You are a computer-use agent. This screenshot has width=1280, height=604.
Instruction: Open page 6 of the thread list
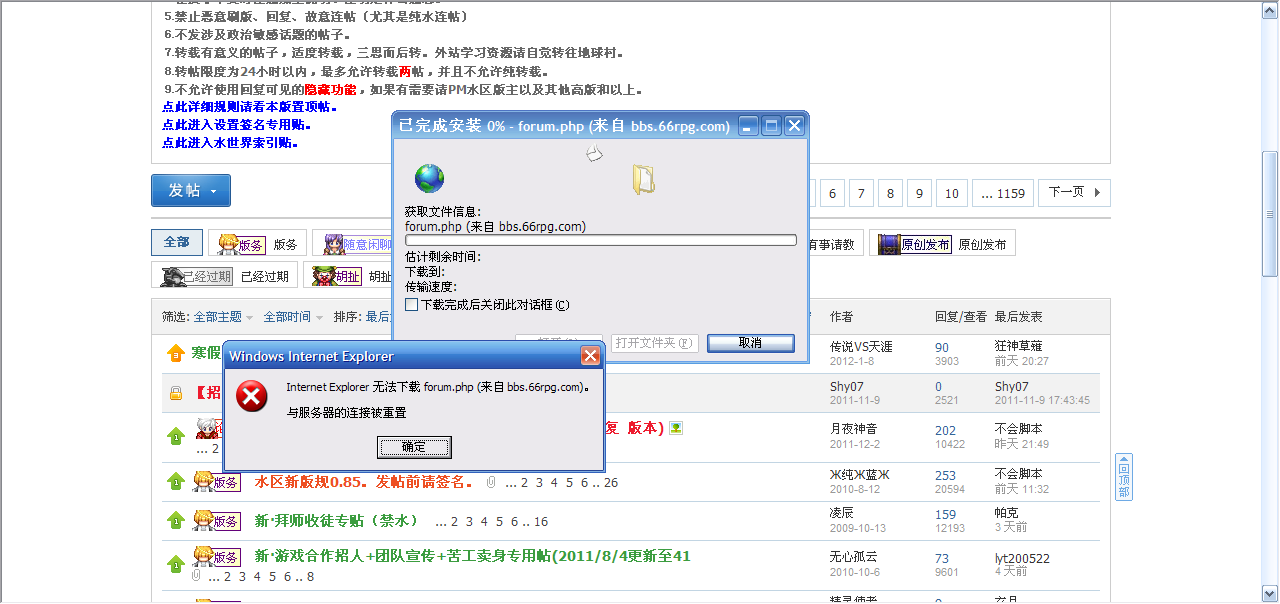(832, 193)
